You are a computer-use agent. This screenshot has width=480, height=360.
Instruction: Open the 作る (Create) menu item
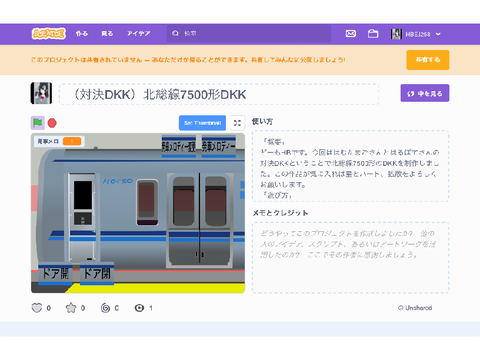pos(82,34)
